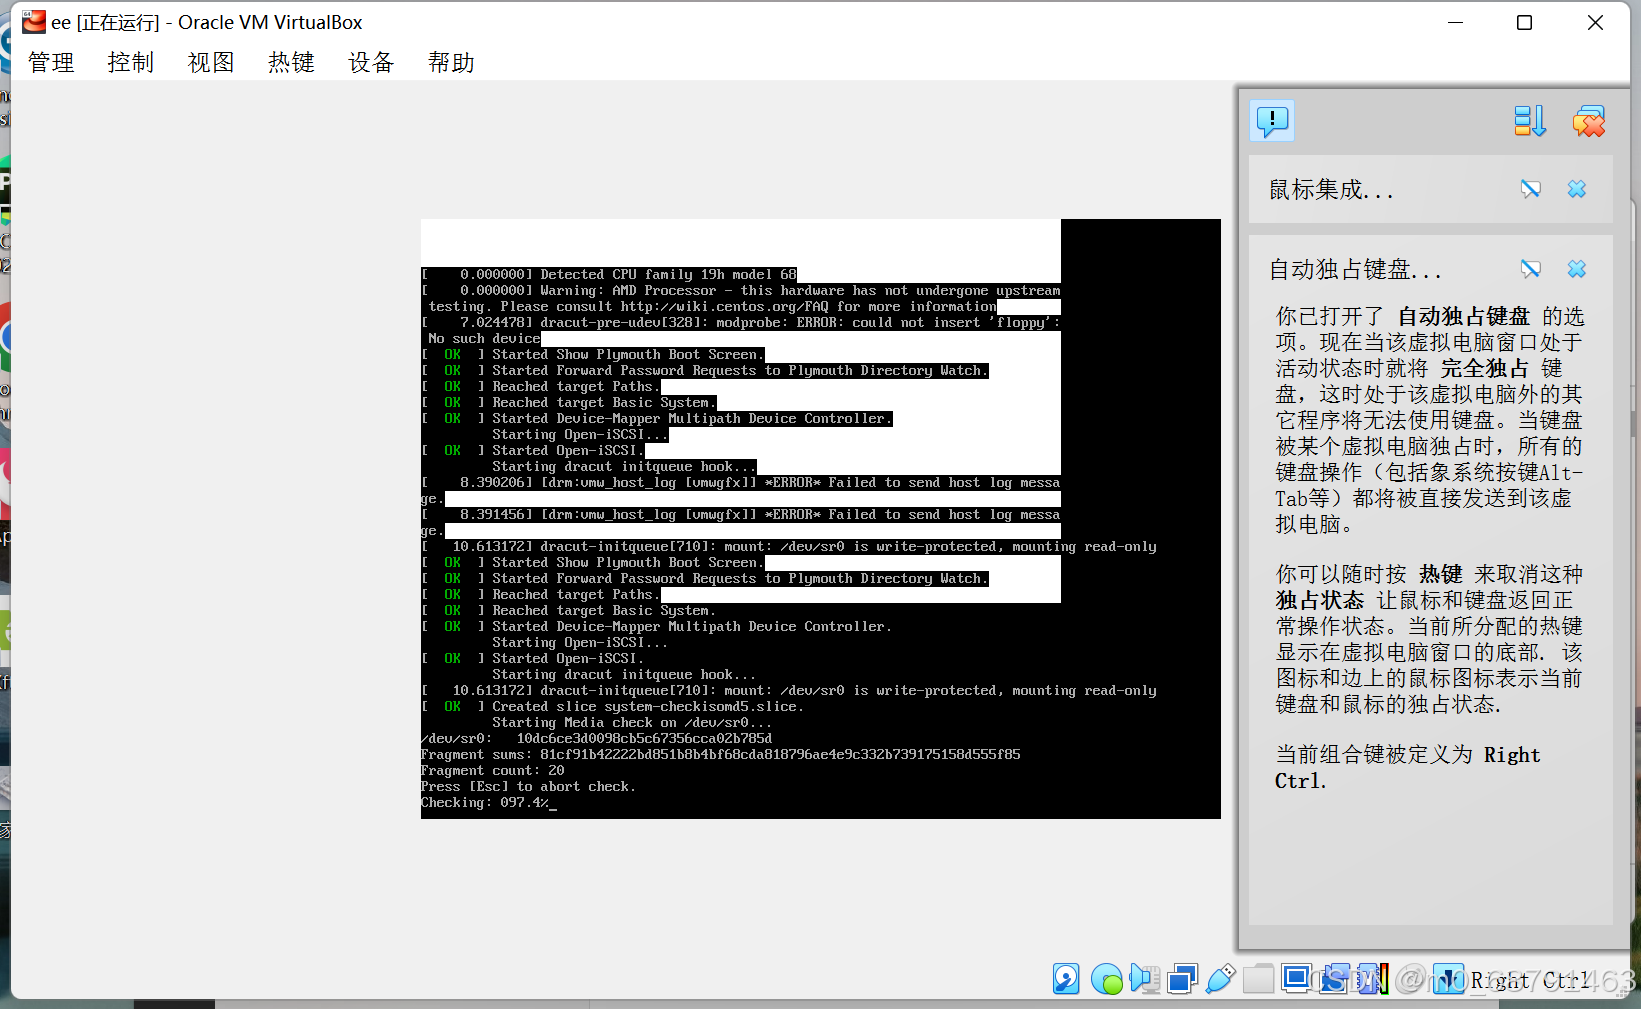1641x1009 pixels.
Task: Click the network adapters status icon
Action: tap(1183, 978)
